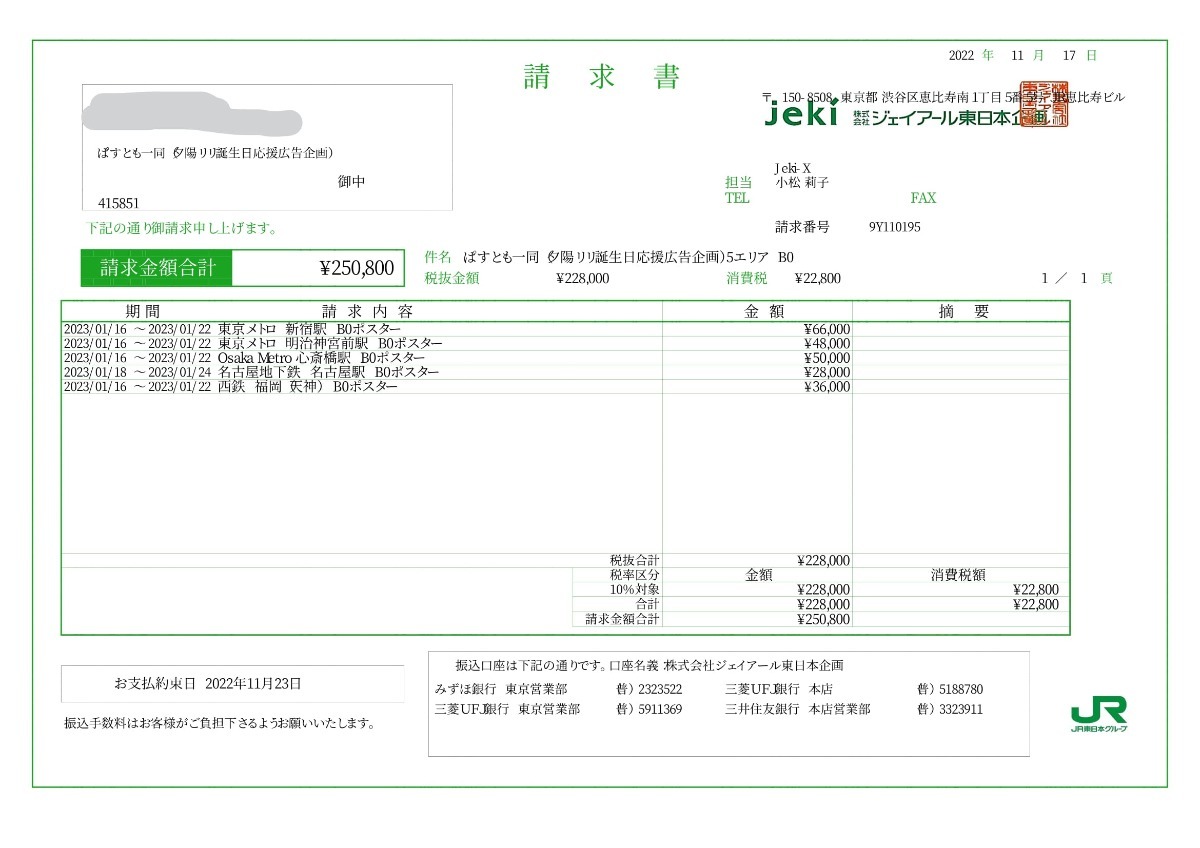
Task: Click the 下記の通り御請求申し上げます line
Action: pyautogui.click(x=182, y=228)
